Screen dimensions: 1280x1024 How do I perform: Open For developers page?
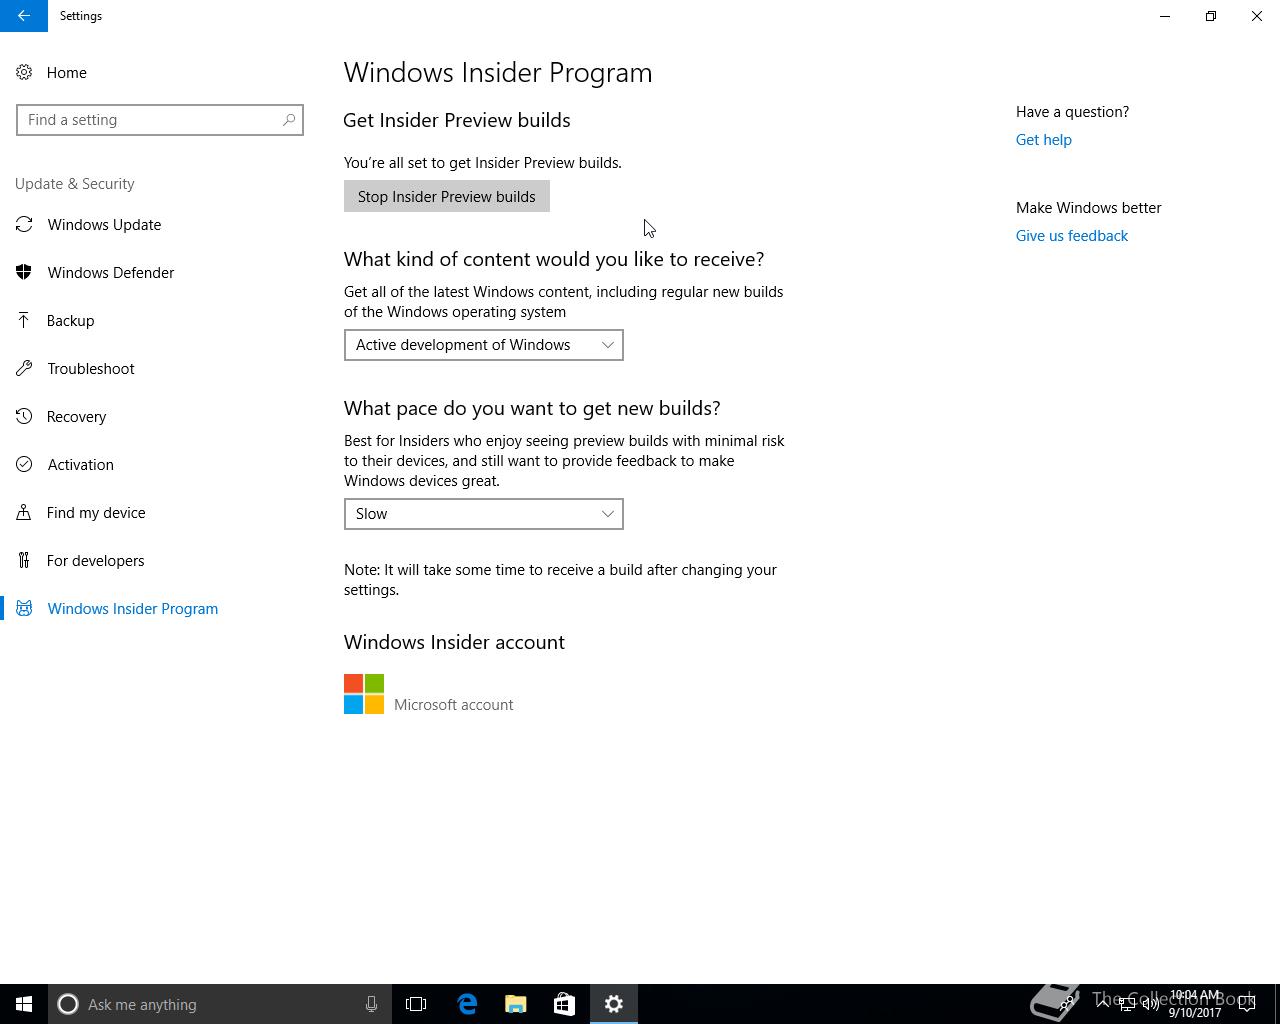tap(95, 560)
